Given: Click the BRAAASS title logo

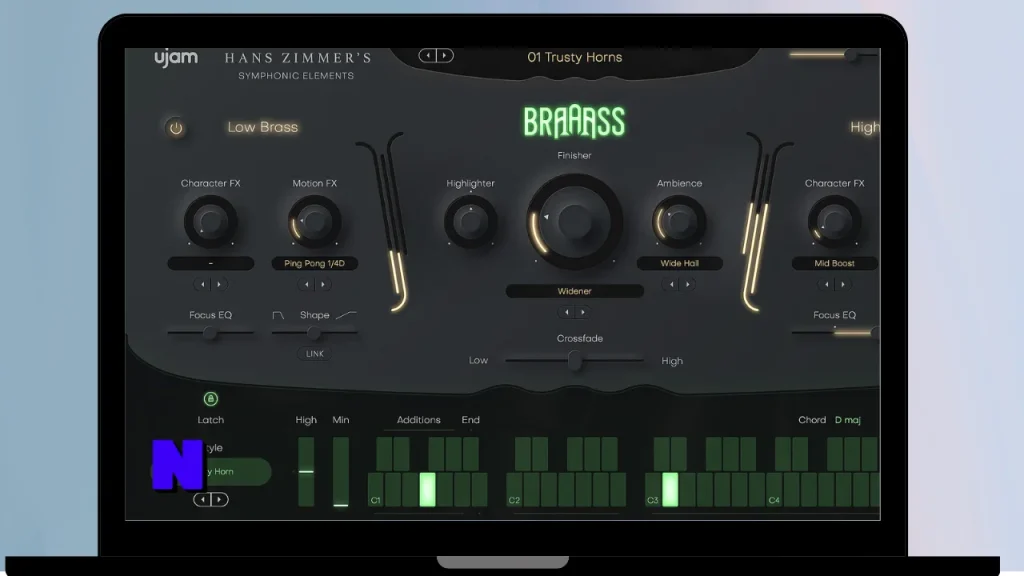Looking at the screenshot, I should pos(574,122).
